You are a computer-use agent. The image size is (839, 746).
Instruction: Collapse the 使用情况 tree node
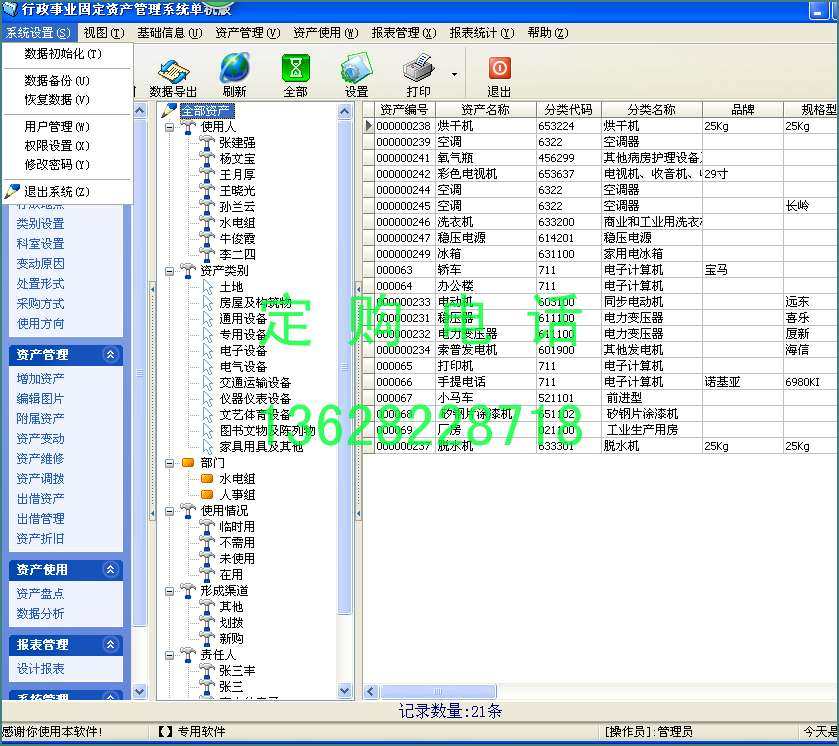(x=170, y=512)
